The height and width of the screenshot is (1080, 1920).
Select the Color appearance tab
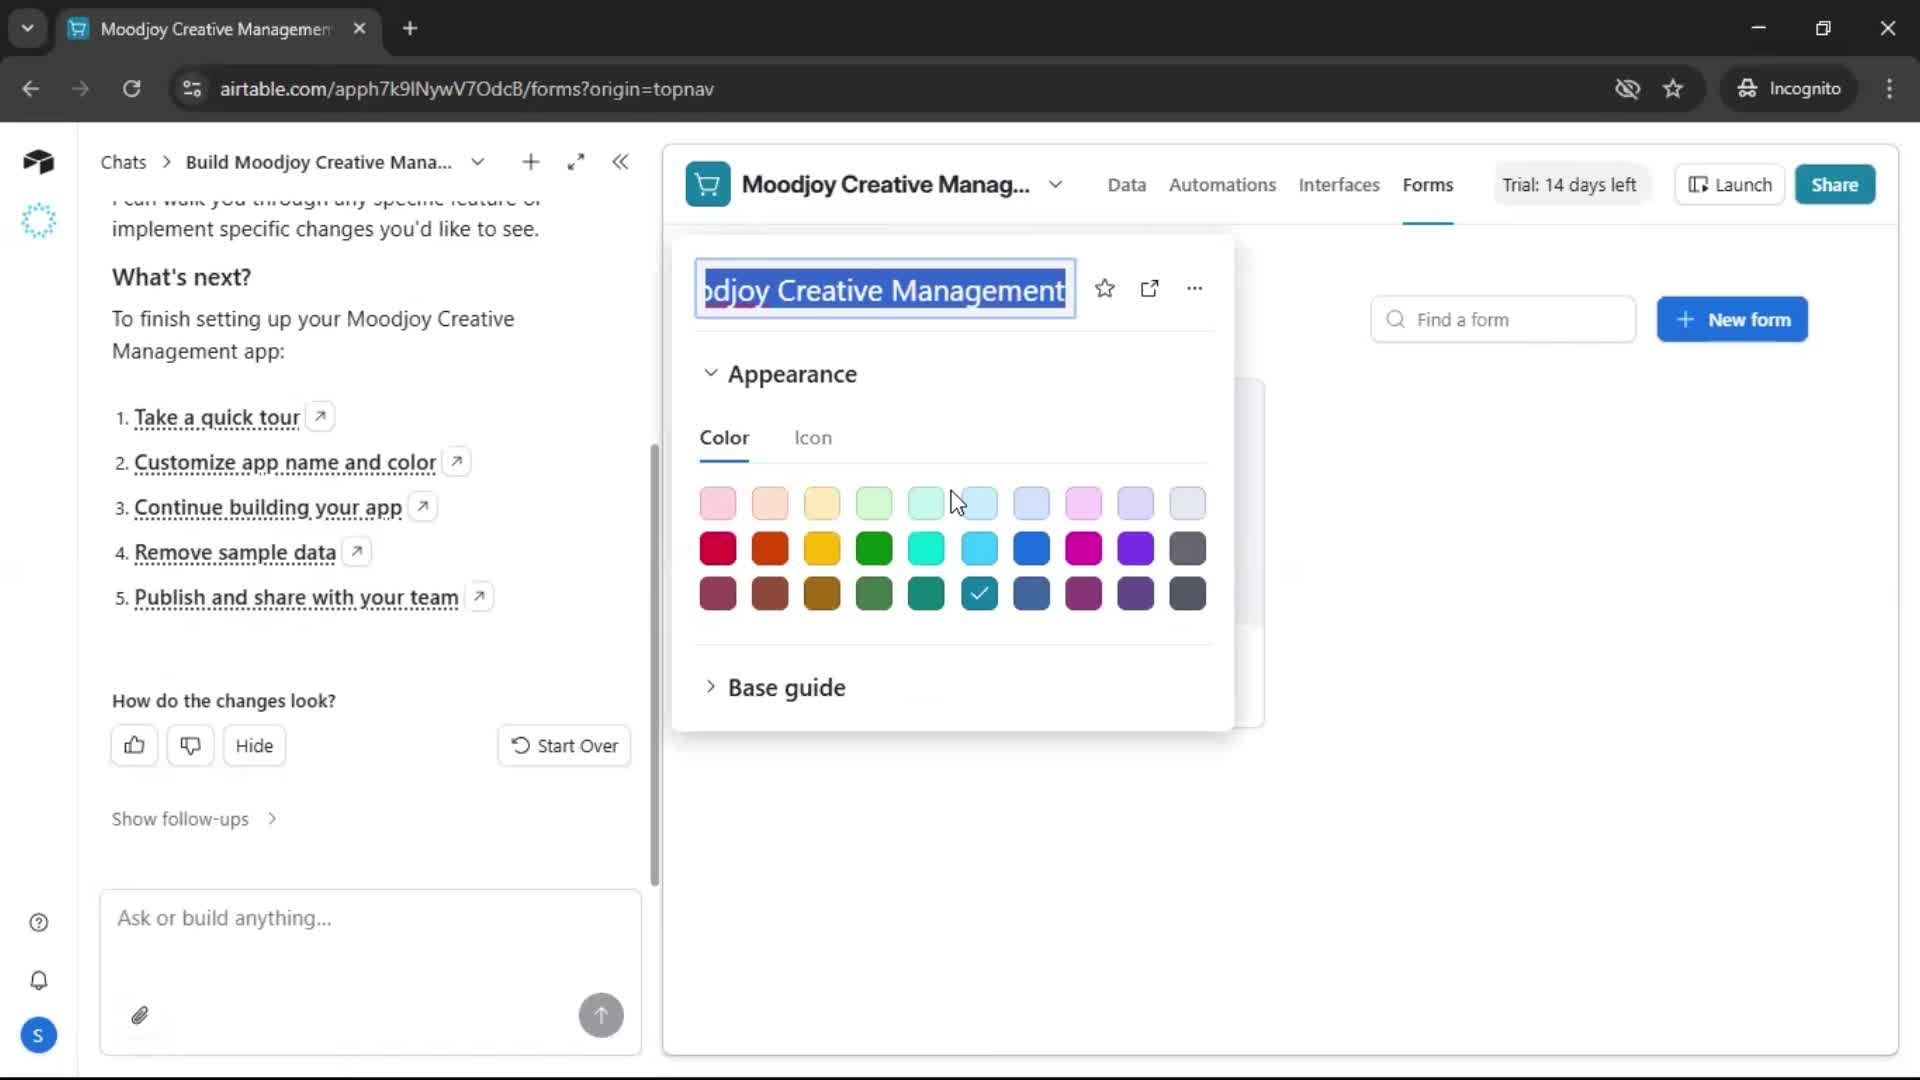(724, 437)
